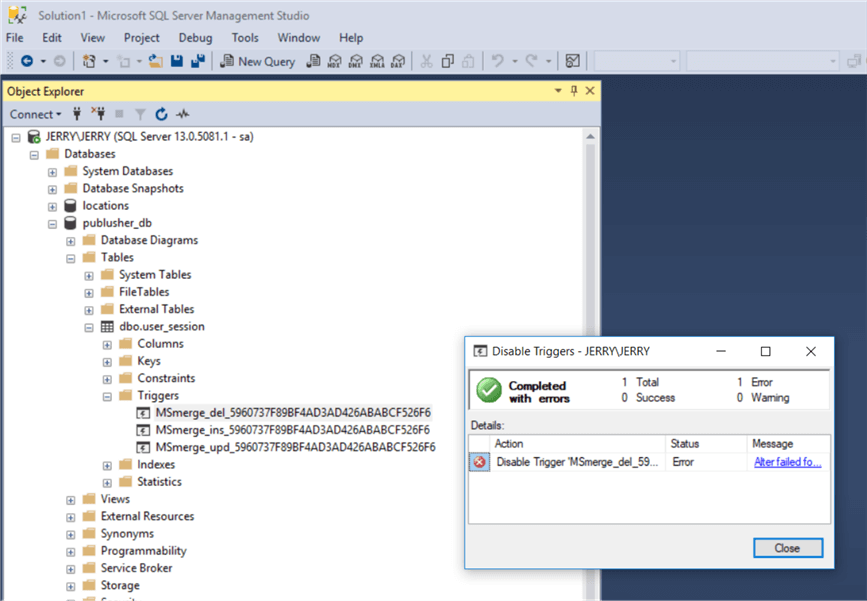The image size is (867, 601).
Task: Select the MSmerge_upd trigger
Action: 289,447
